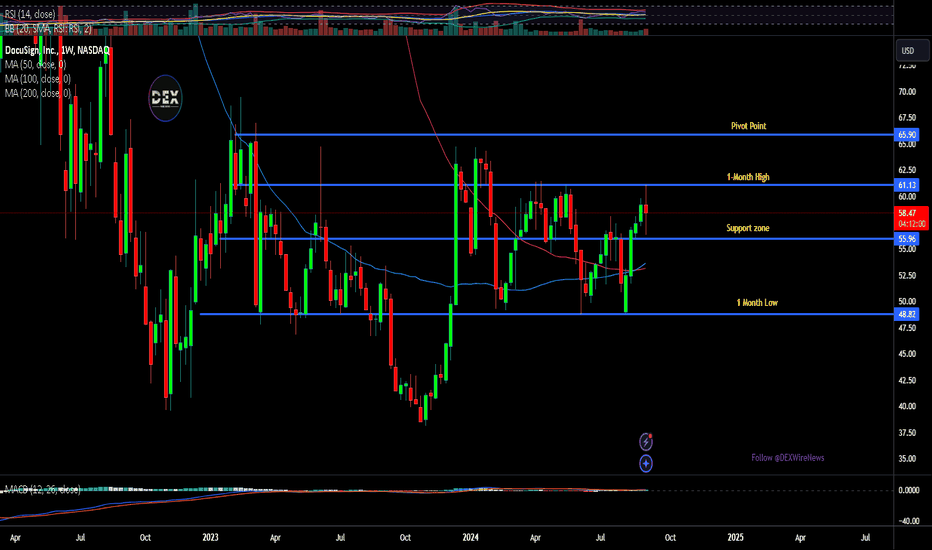
Task: Click the 55.96 price tag
Action: pyautogui.click(x=906, y=238)
